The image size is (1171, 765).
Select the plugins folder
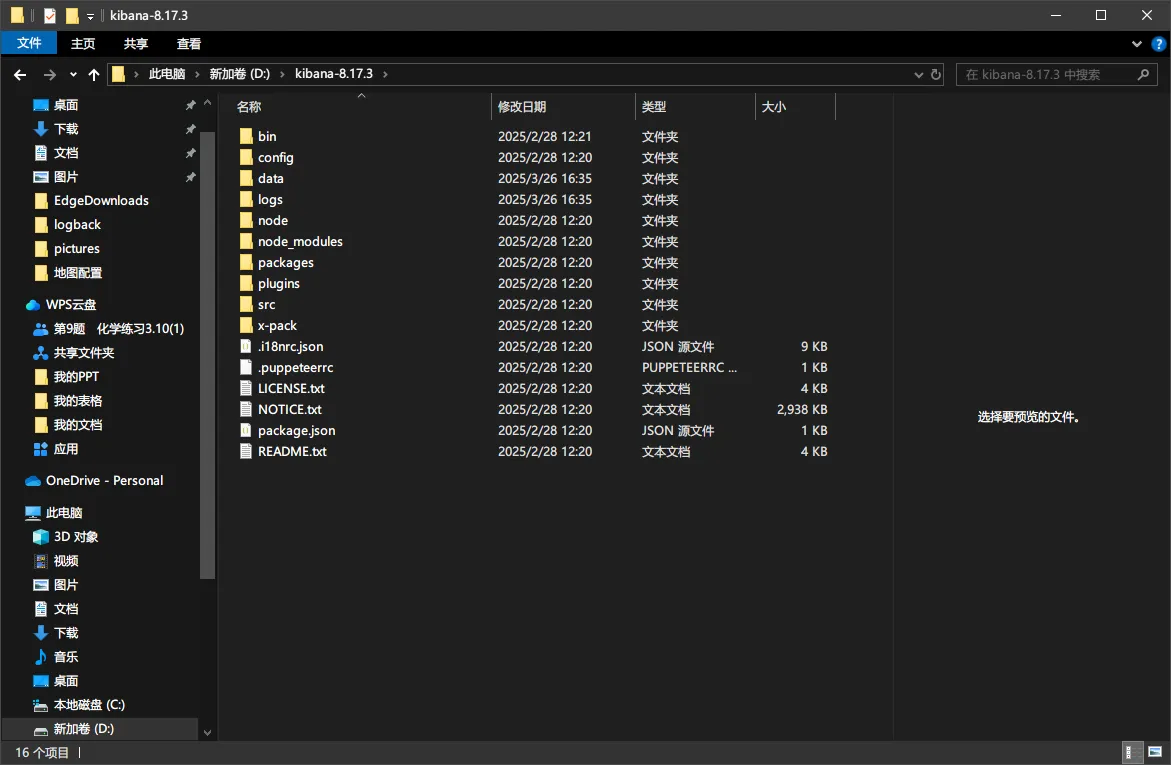tap(279, 283)
